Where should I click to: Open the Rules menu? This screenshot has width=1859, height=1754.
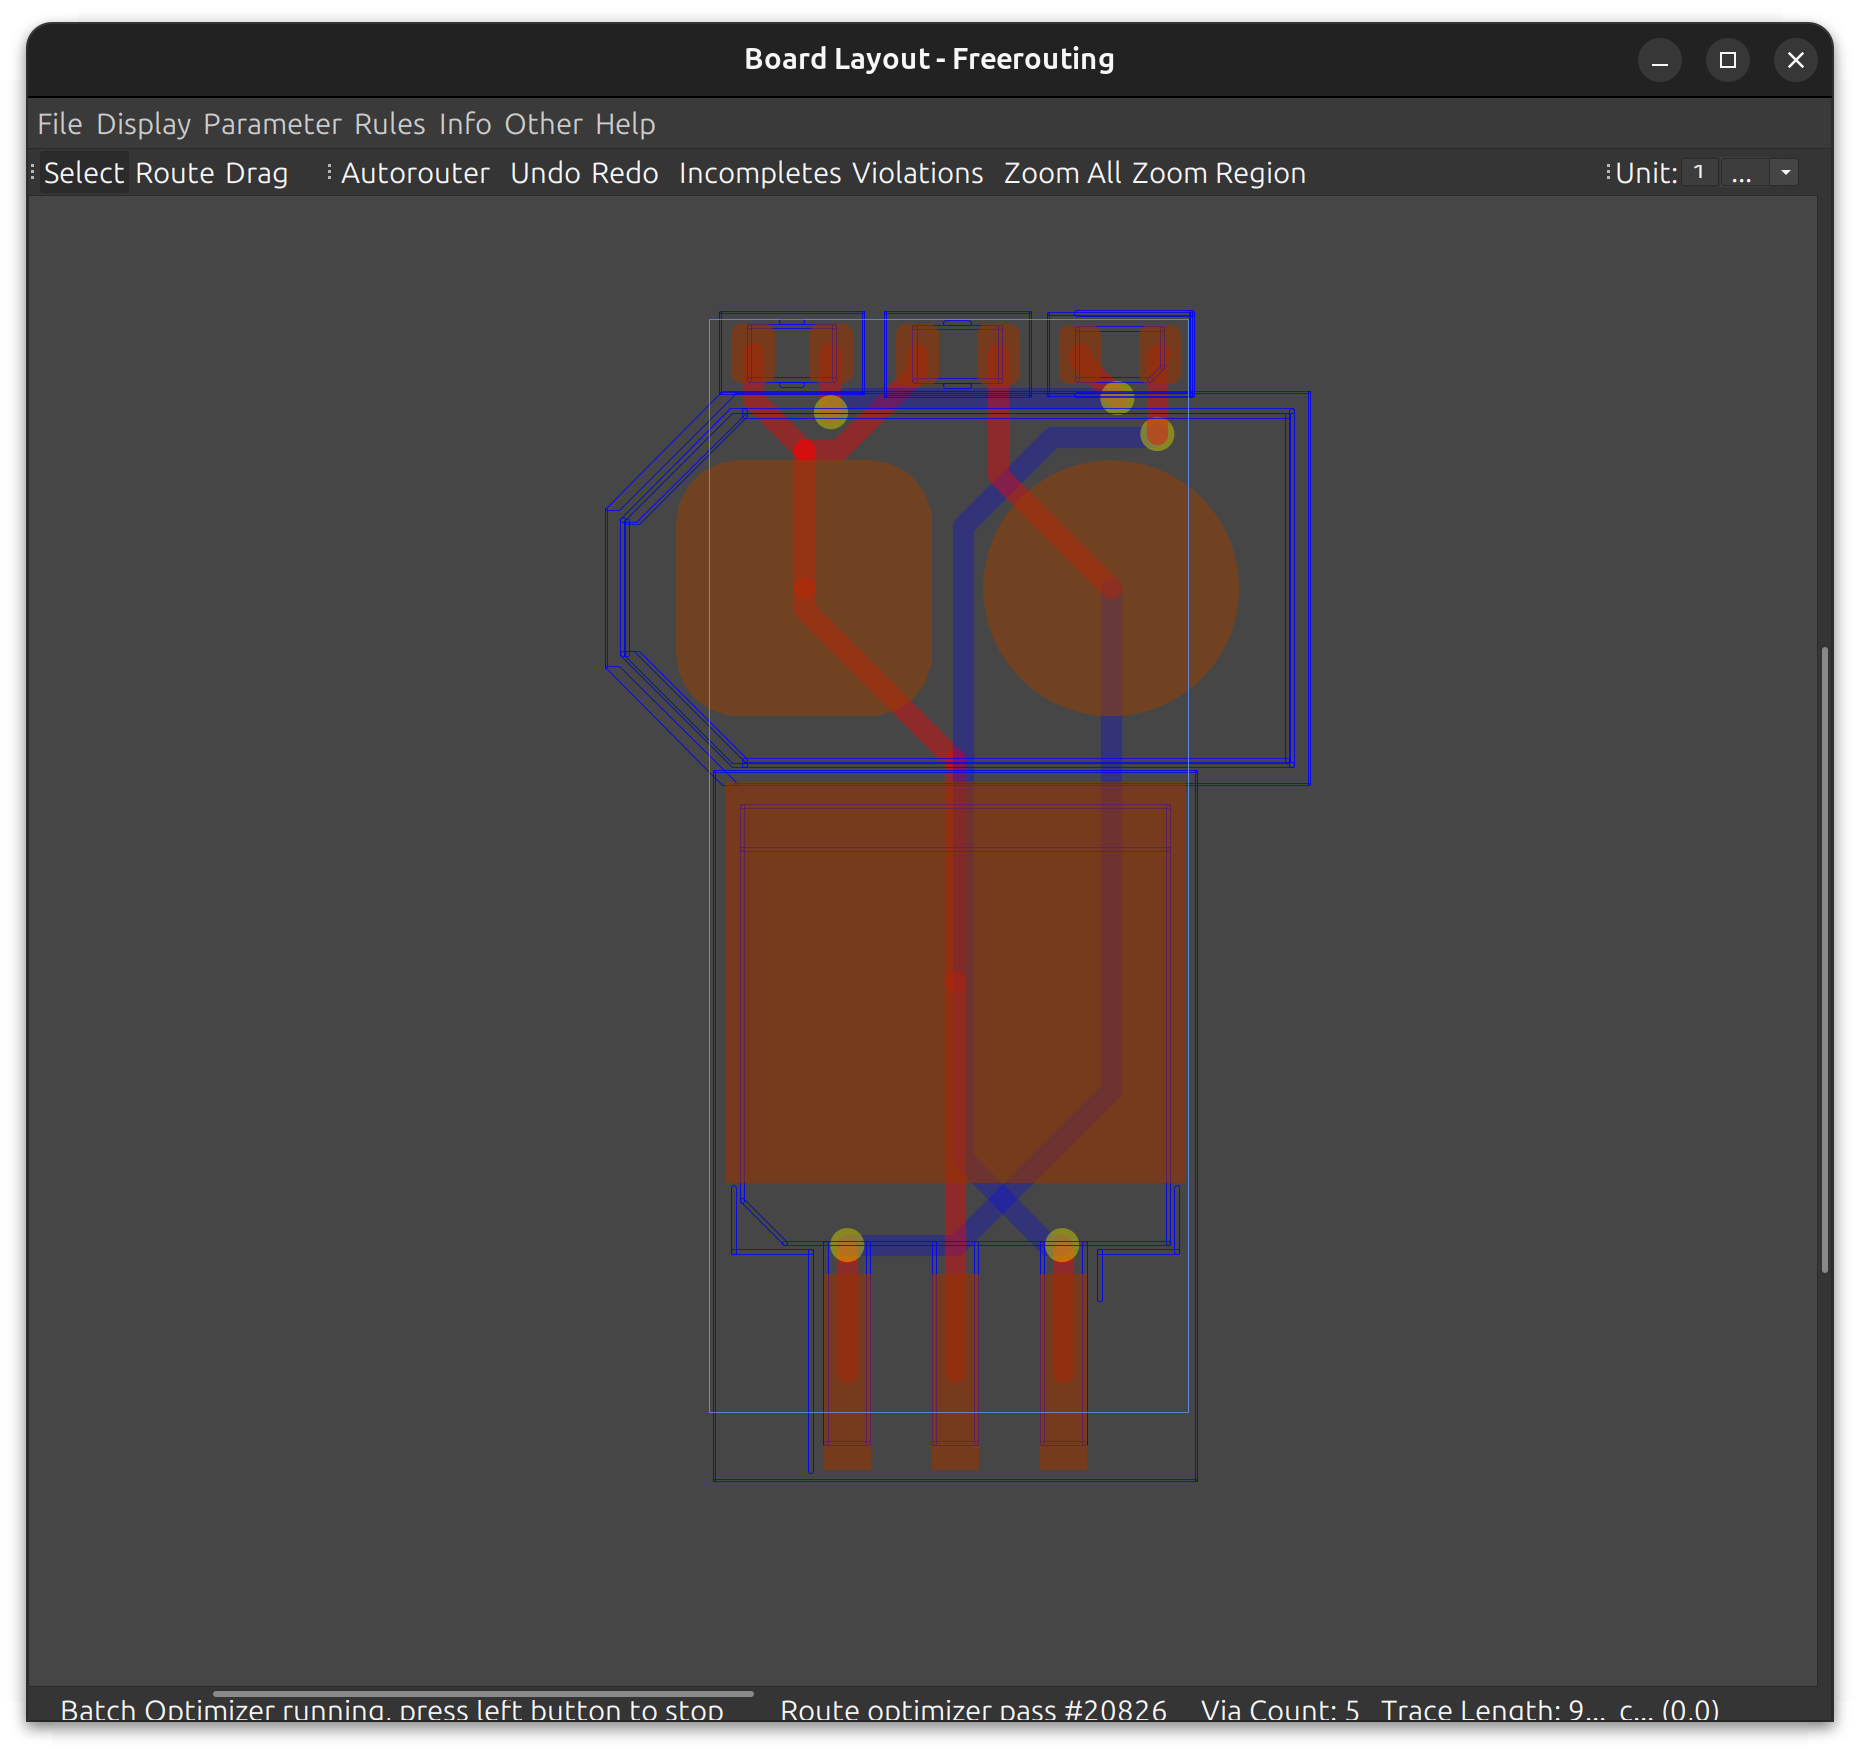[x=390, y=123]
